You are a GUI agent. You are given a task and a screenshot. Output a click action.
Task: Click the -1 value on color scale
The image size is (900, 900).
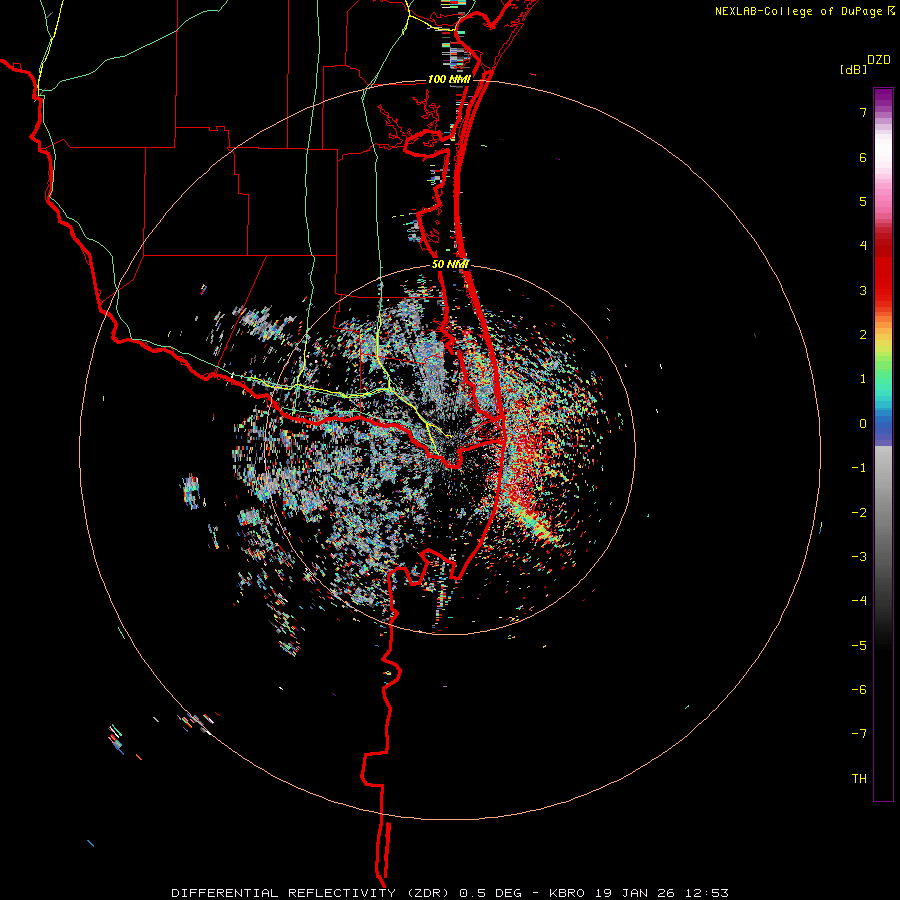[859, 468]
